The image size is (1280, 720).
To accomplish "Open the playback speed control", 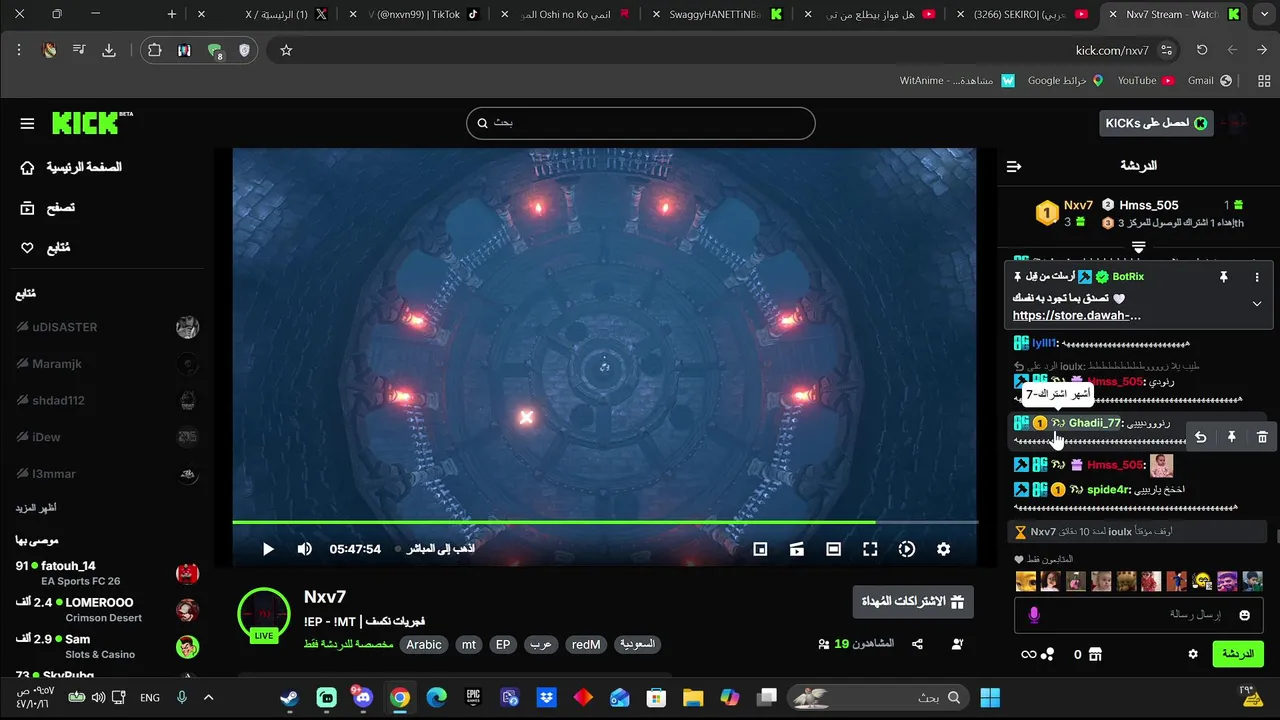I will tap(907, 549).
